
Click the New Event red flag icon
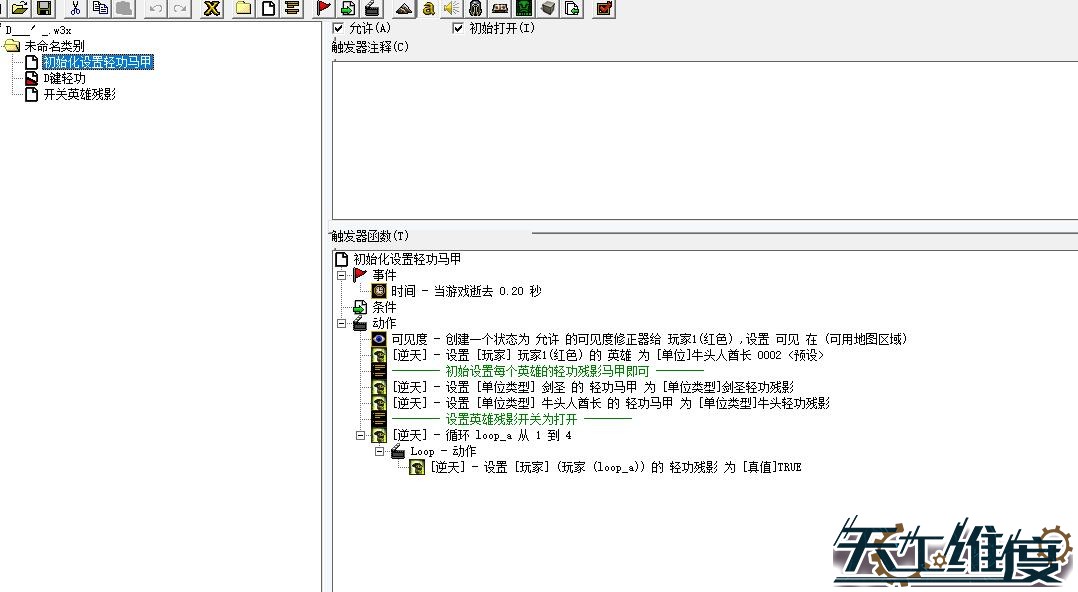323,9
